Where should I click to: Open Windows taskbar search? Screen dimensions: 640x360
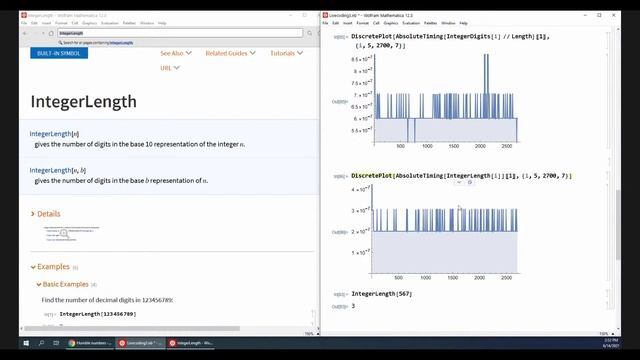(41, 343)
